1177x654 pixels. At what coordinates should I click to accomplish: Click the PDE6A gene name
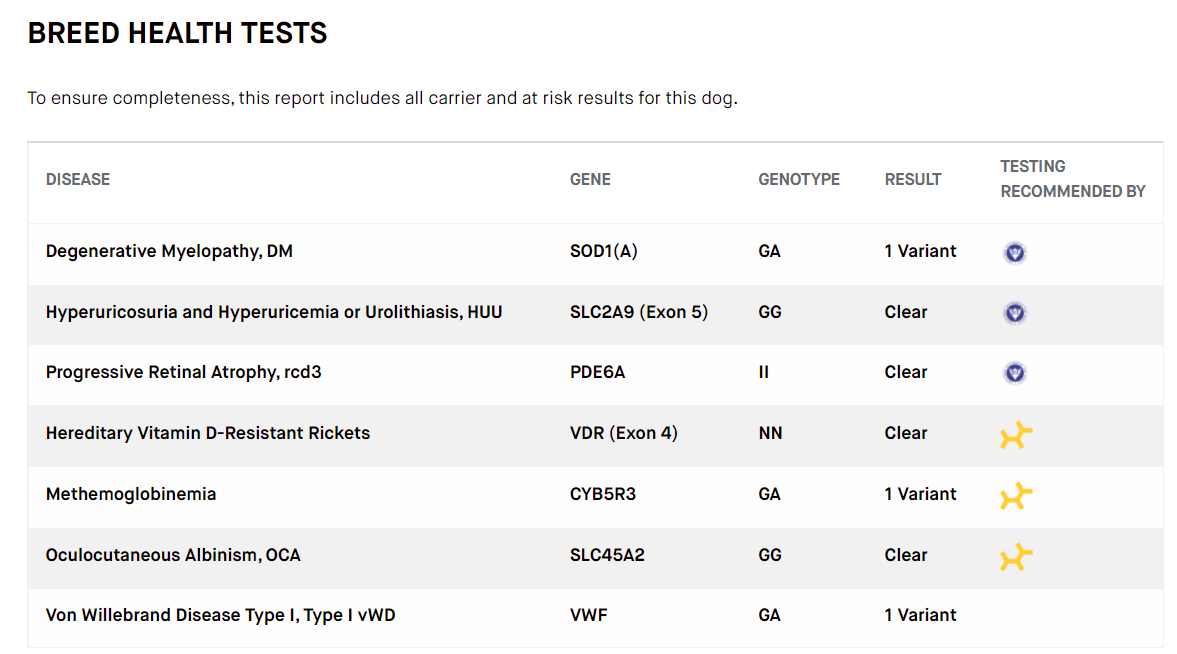[x=598, y=372]
